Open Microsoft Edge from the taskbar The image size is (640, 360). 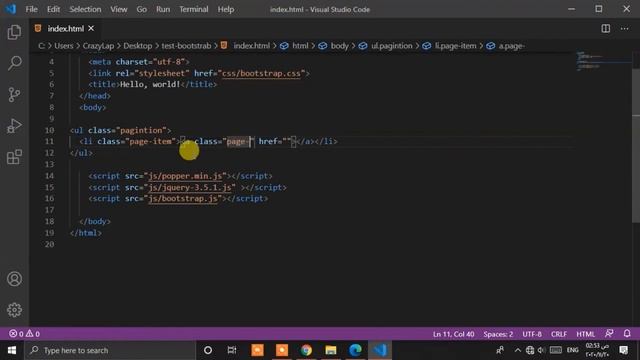click(355, 350)
